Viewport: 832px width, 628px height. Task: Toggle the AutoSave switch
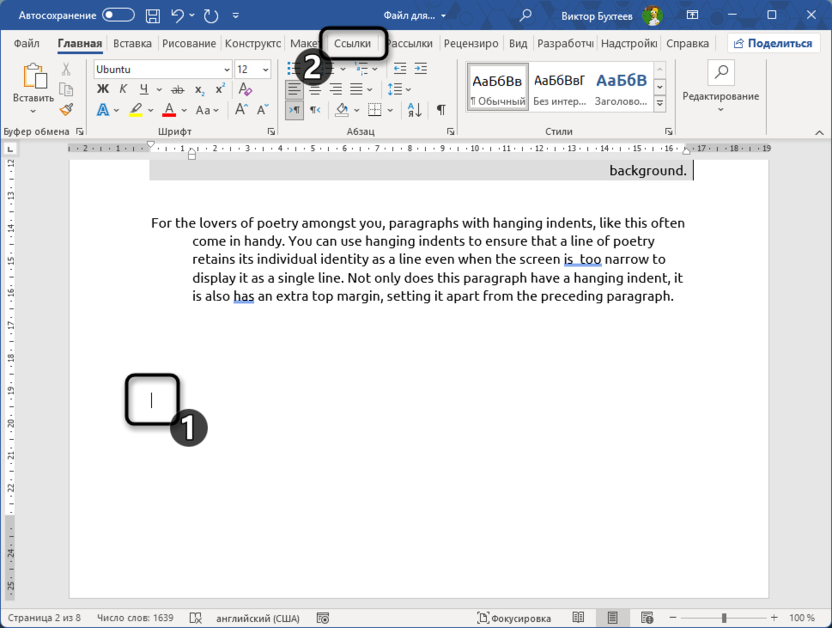pos(118,16)
